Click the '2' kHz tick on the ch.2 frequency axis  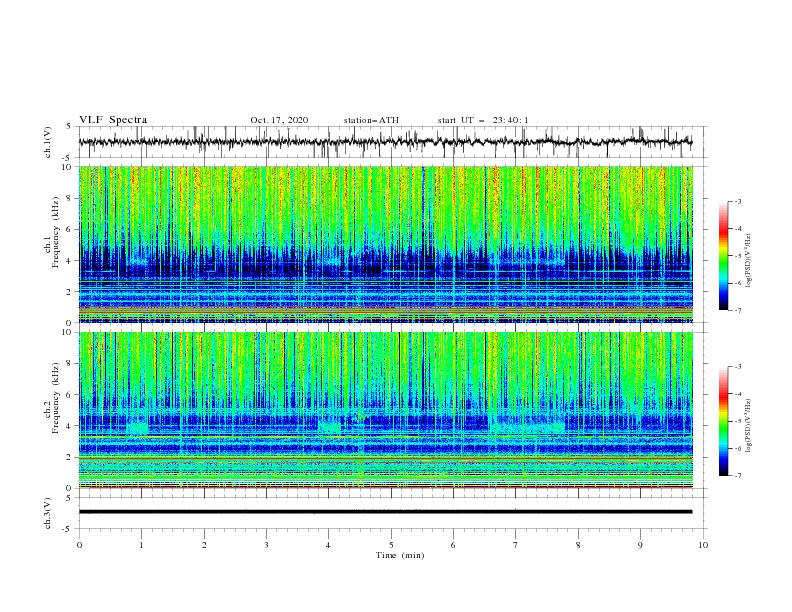69,457
